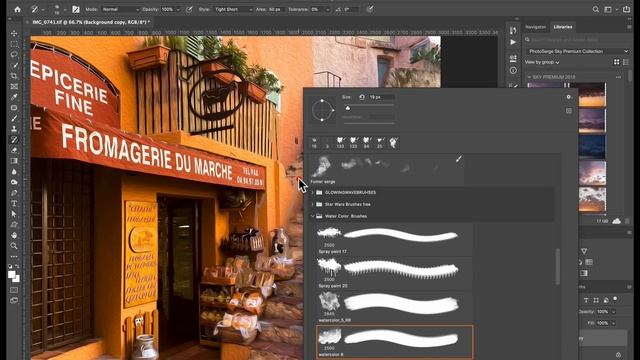Screen dimensions: 640x360
Task: Click the Home icon in options bar
Action: coord(18,9)
